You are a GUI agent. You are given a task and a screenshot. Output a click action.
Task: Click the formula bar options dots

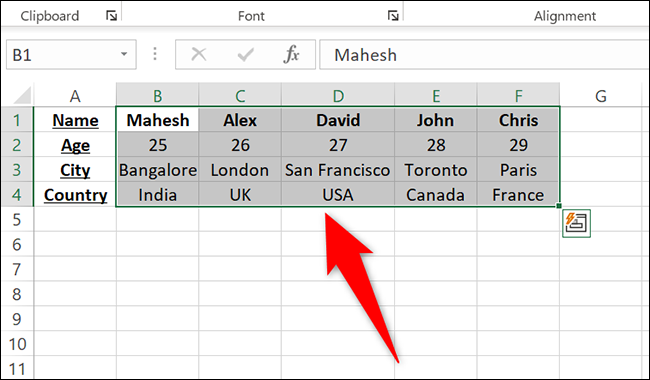point(155,54)
